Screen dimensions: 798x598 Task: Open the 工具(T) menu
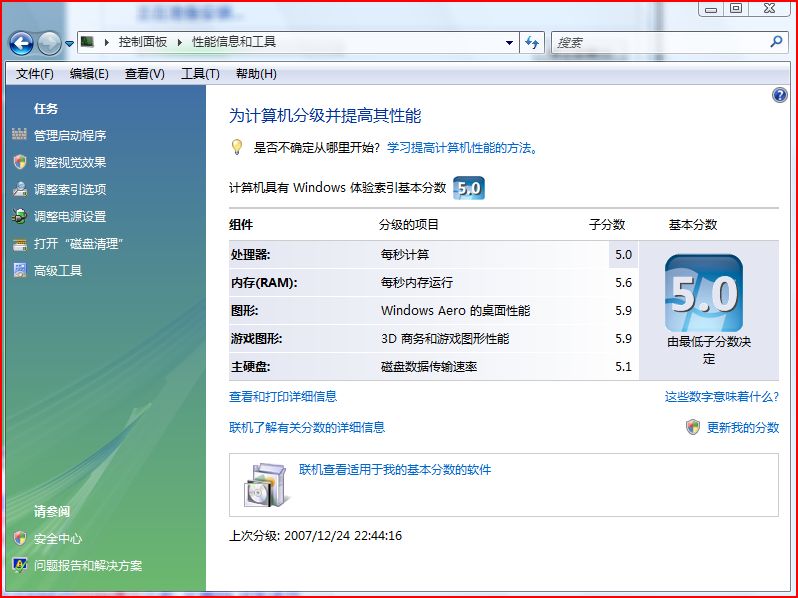(x=200, y=74)
